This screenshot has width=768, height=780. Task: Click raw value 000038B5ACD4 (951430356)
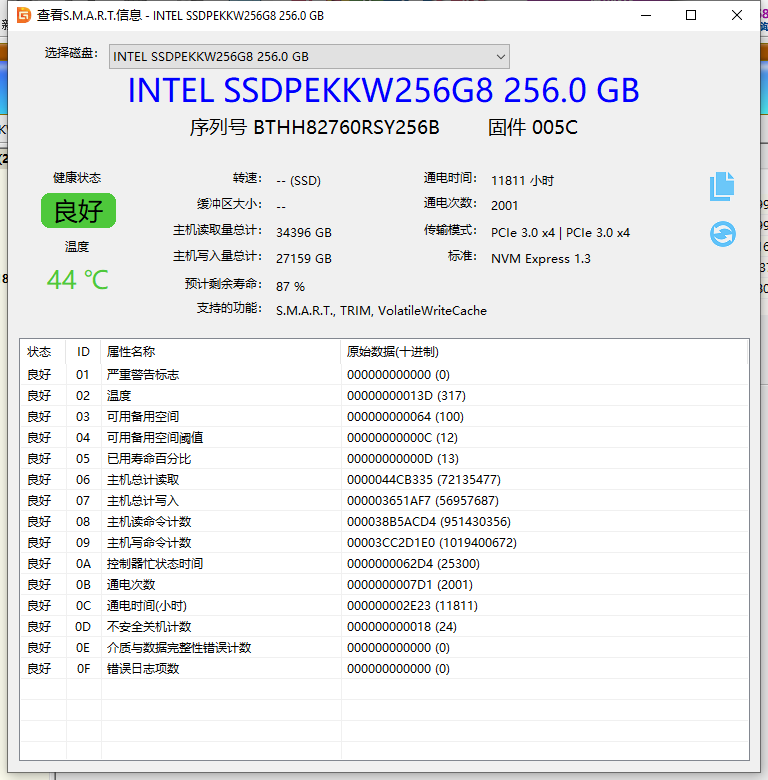429,521
